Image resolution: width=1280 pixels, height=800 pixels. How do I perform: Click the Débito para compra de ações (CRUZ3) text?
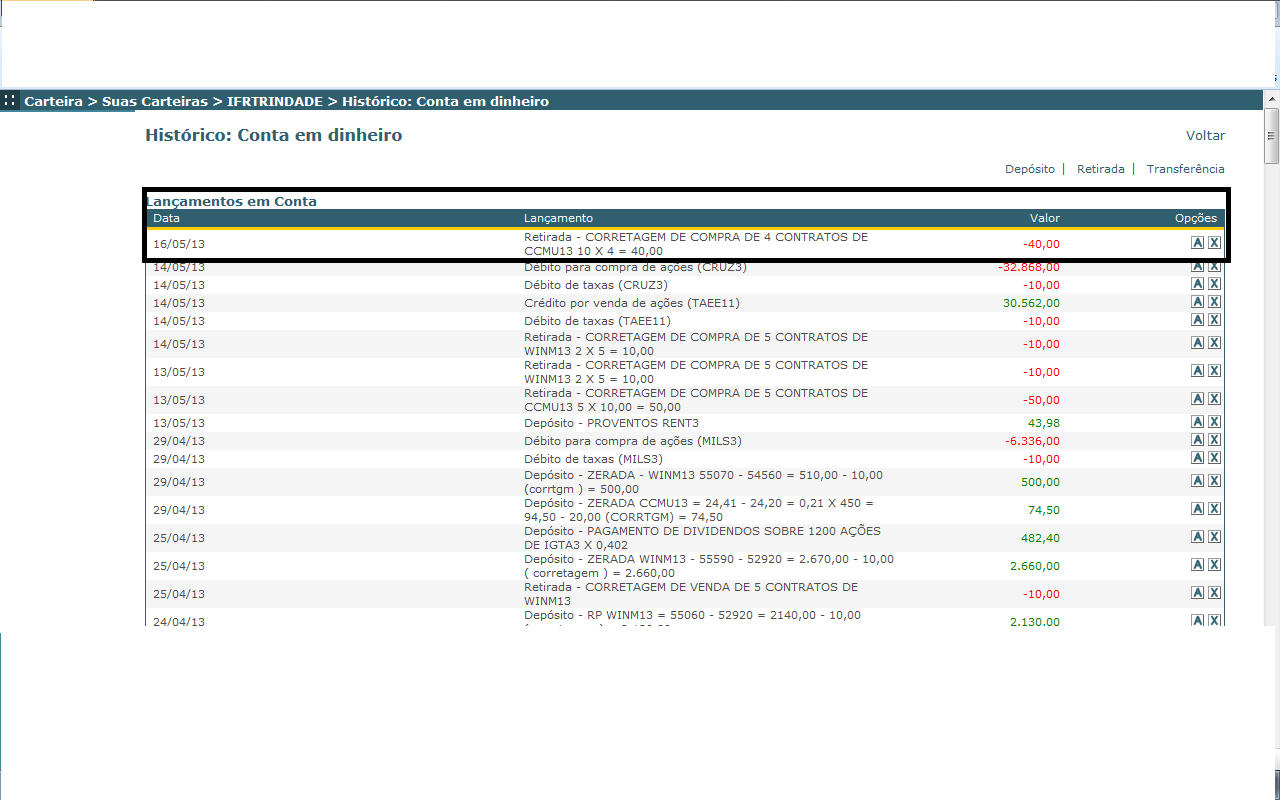[x=635, y=267]
